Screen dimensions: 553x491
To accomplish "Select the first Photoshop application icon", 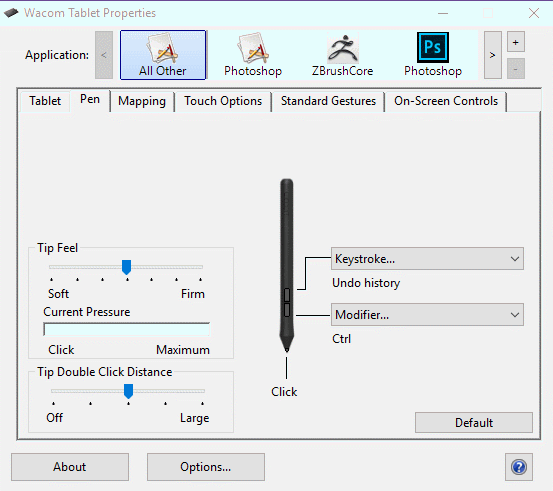I will [253, 55].
